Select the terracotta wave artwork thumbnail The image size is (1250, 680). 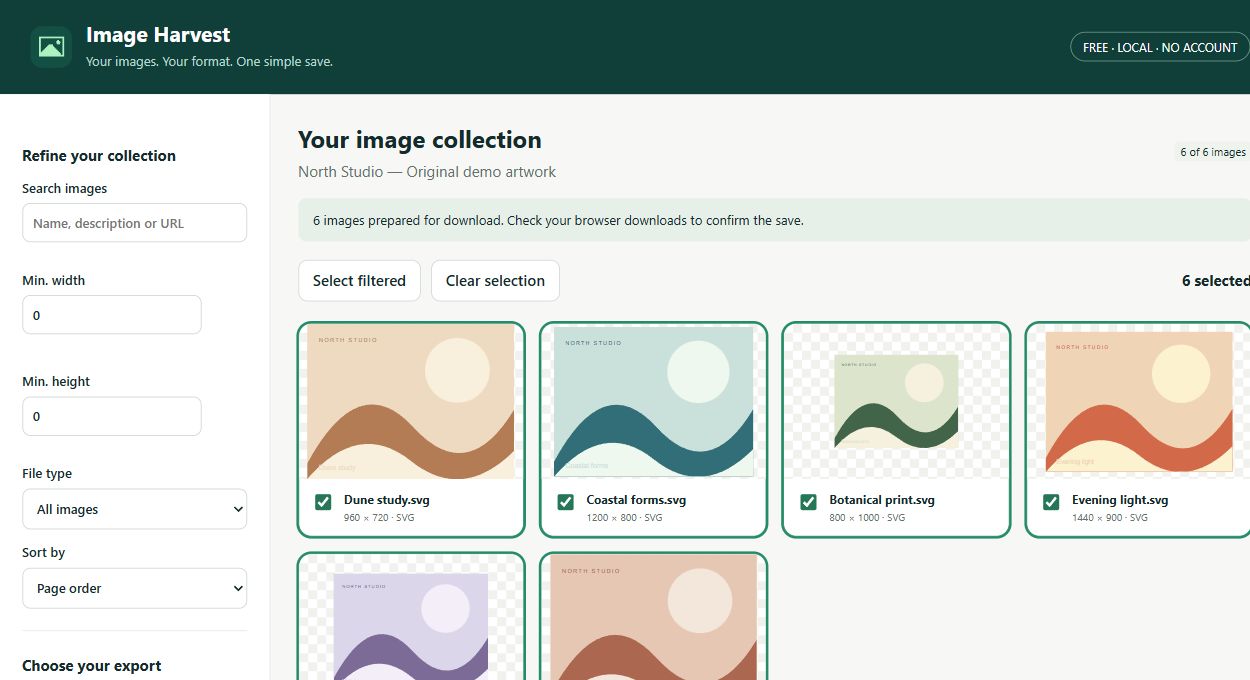[x=653, y=618]
